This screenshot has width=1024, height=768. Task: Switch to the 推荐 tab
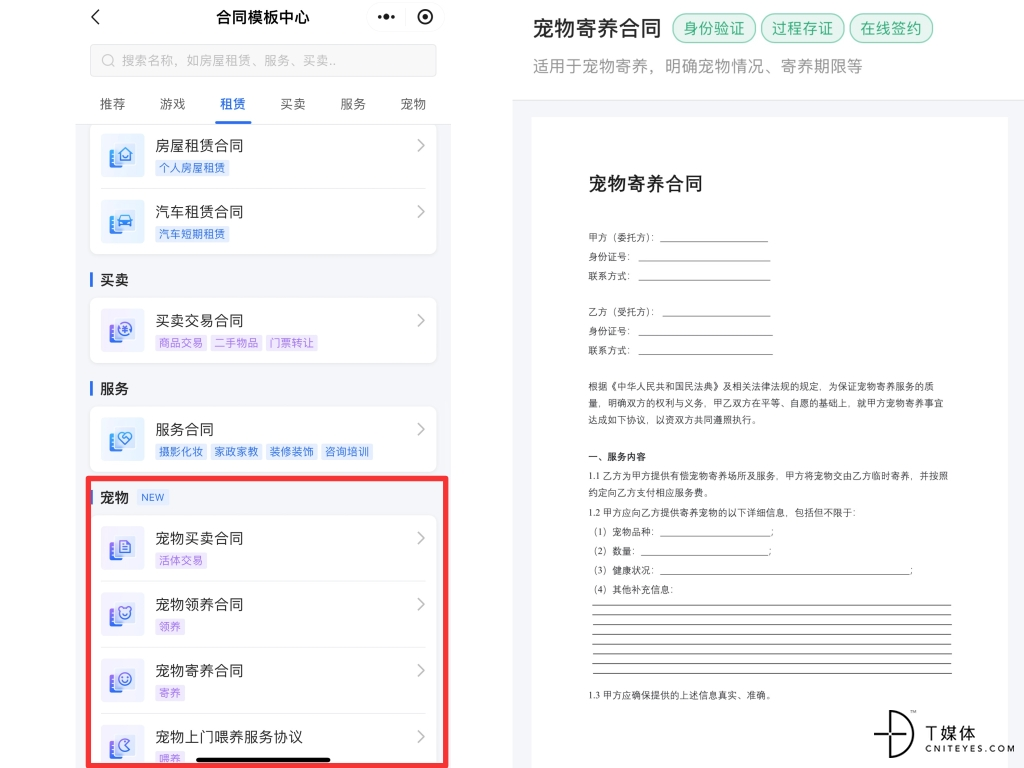[x=113, y=104]
